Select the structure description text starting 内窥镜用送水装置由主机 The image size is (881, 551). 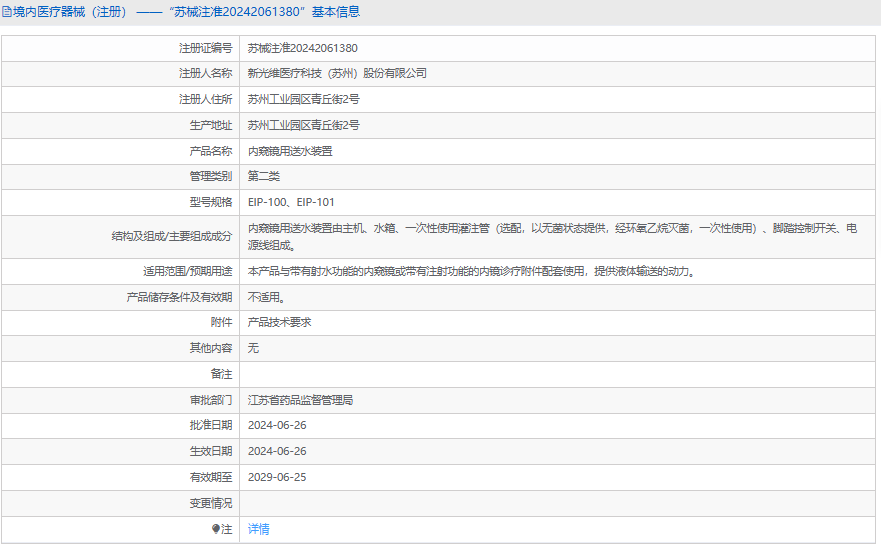coord(552,236)
